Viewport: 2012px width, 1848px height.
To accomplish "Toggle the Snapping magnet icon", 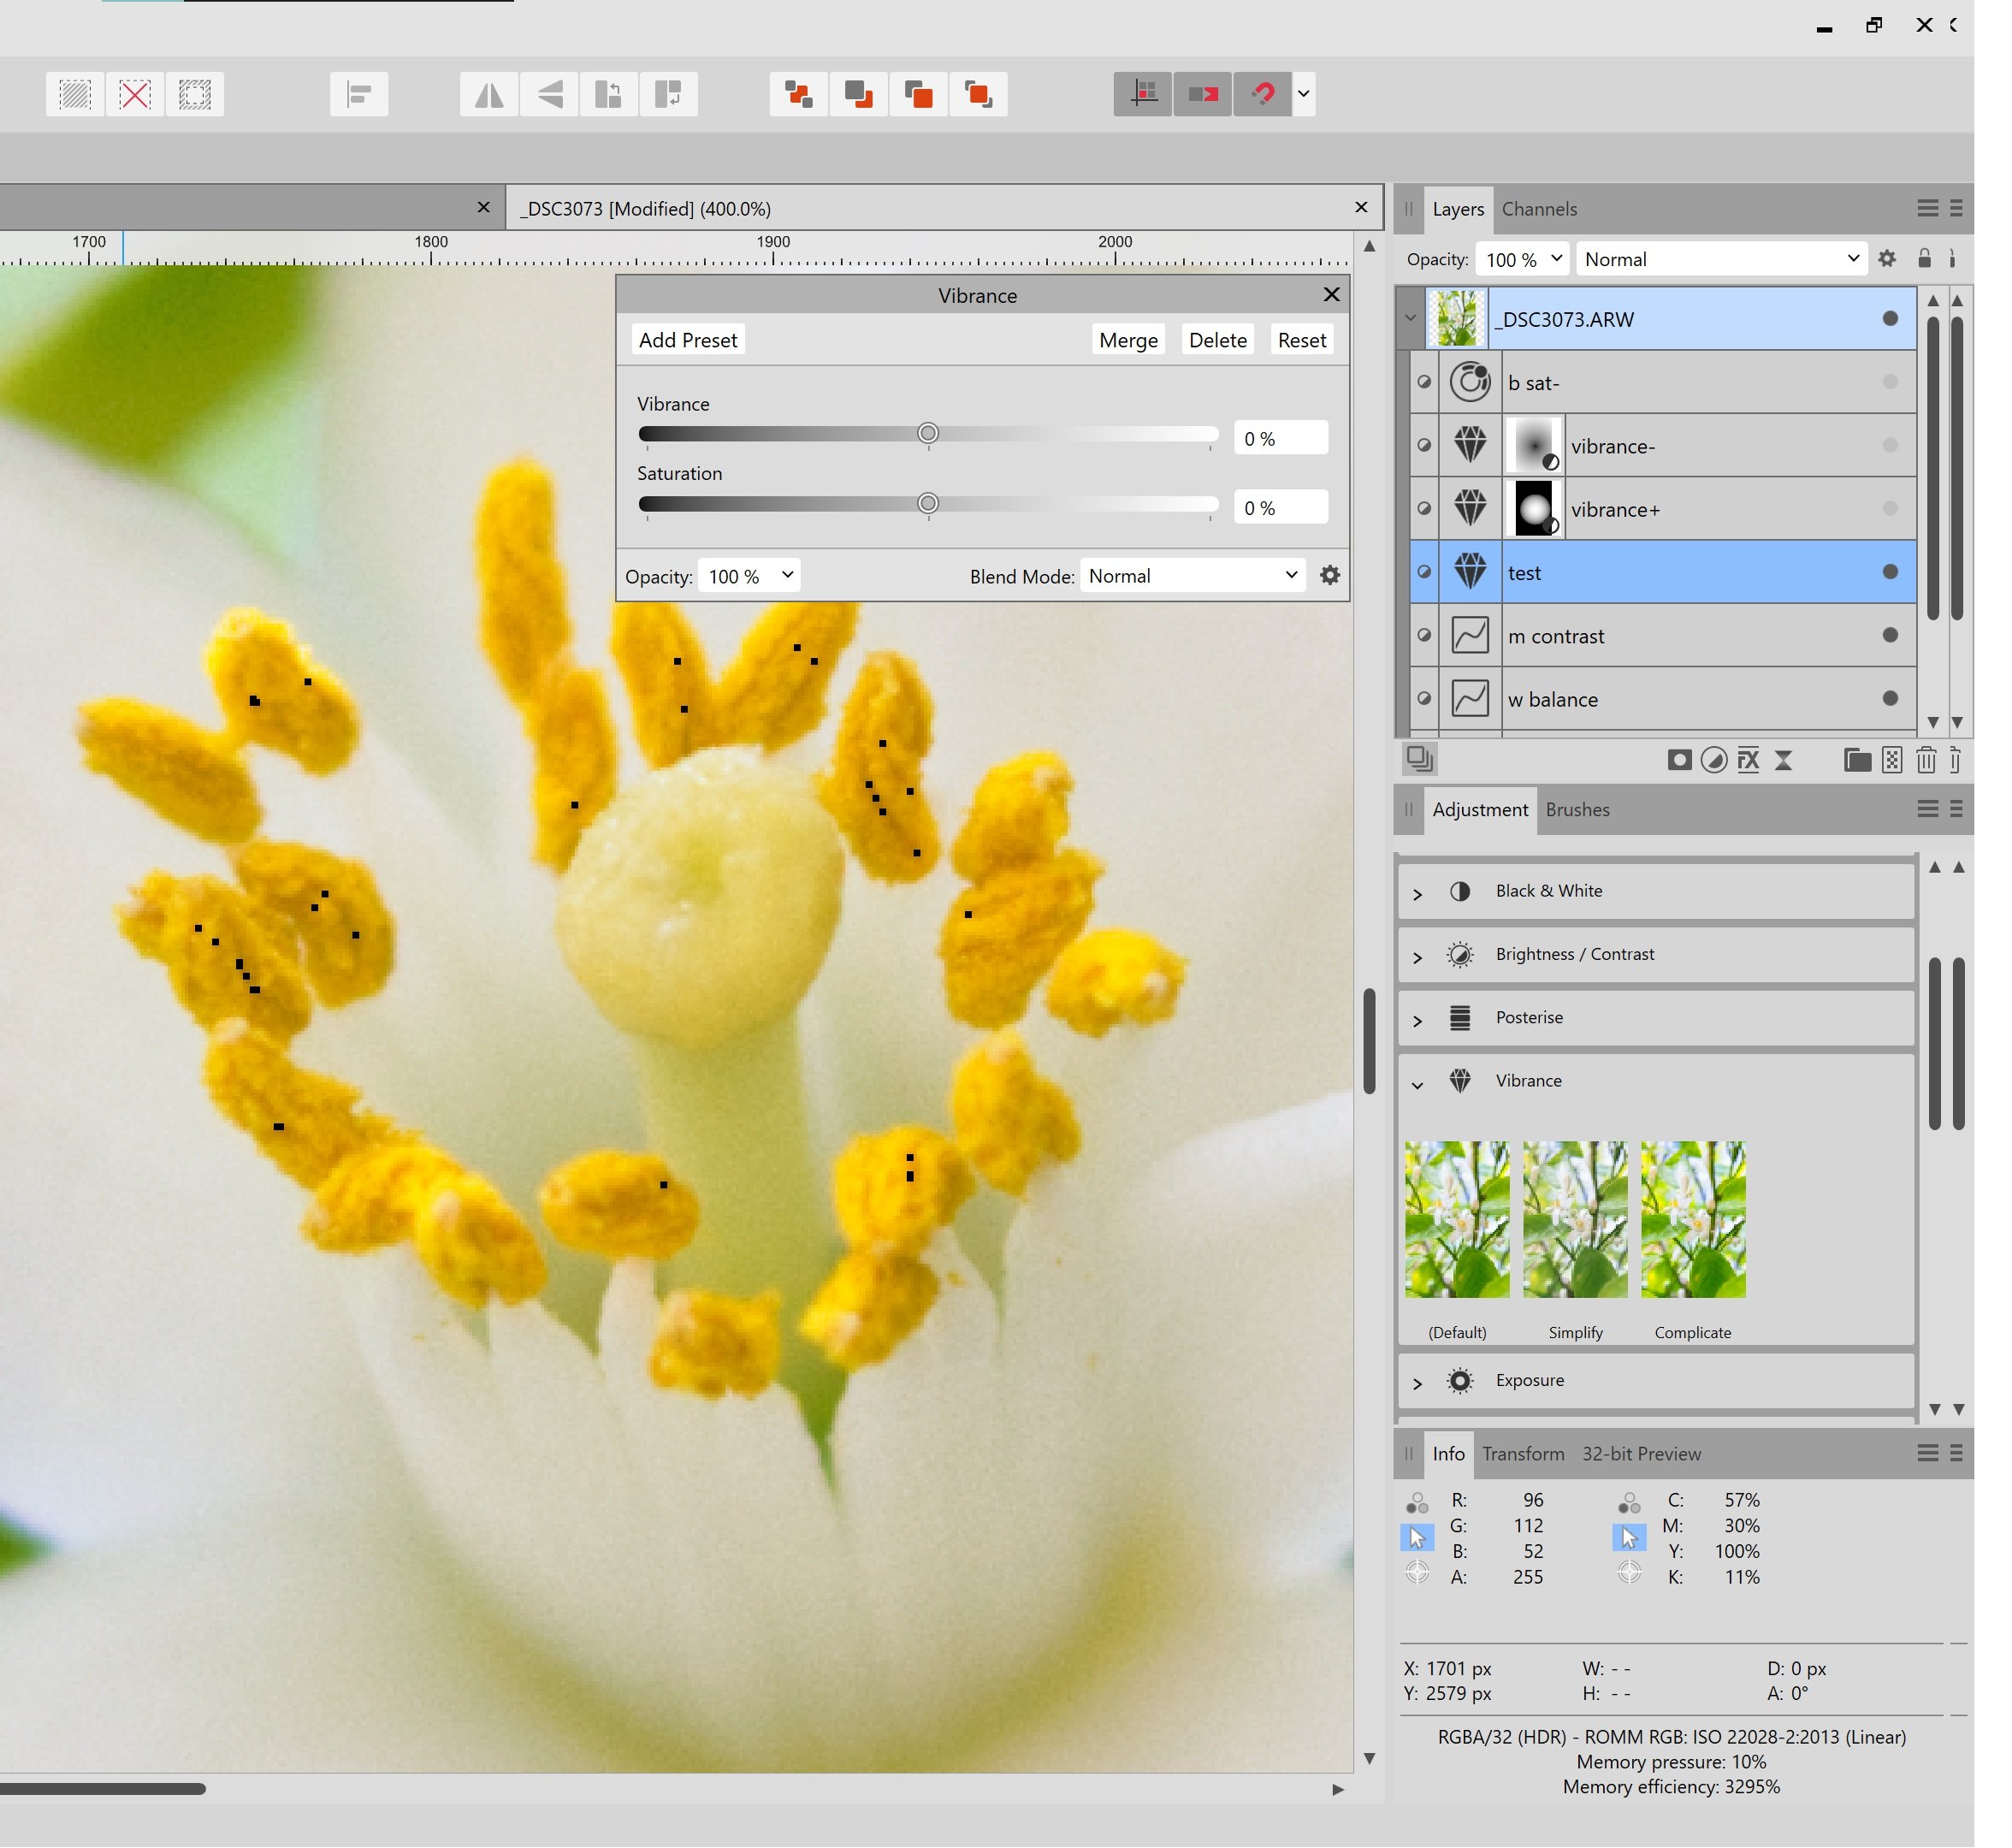I will pos(1263,95).
